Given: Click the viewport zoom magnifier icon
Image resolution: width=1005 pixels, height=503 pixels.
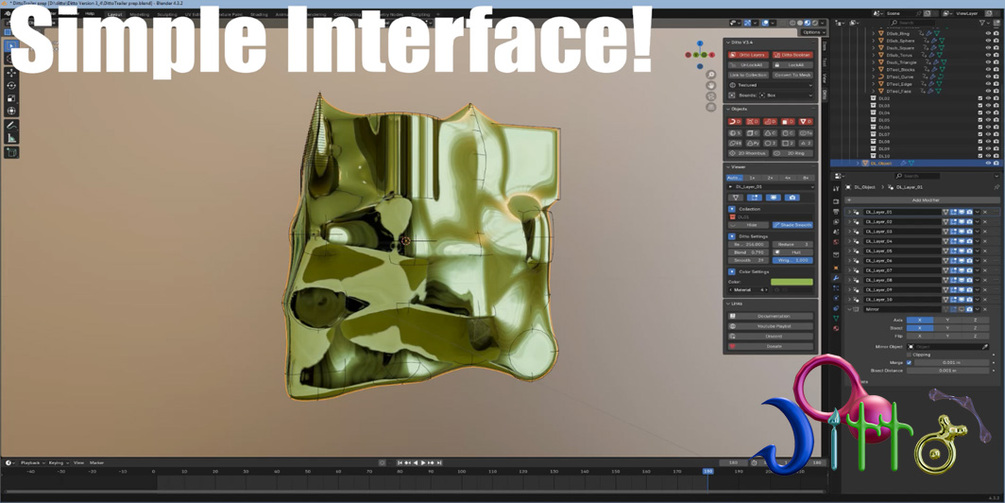Looking at the screenshot, I should (x=711, y=75).
